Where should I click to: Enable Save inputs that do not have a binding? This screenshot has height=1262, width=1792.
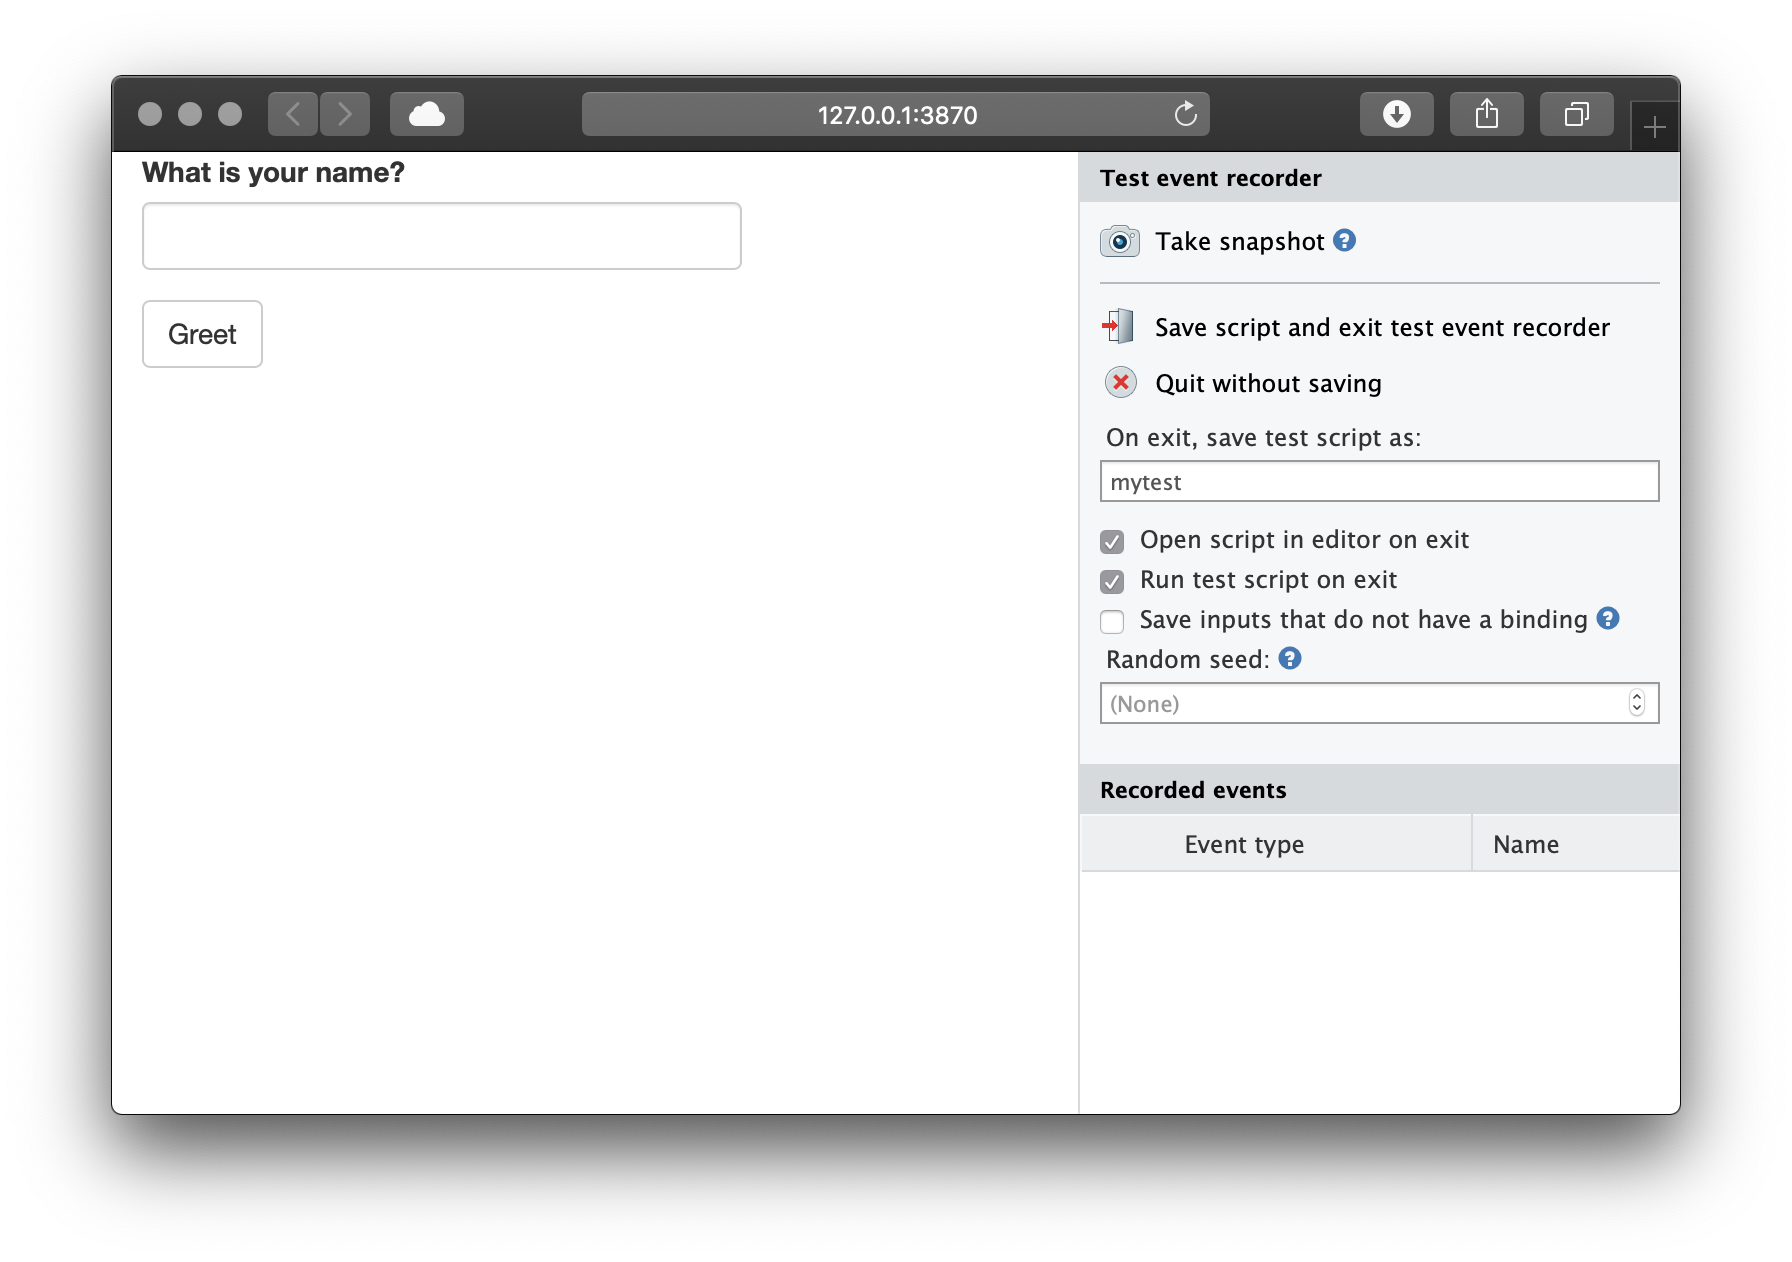click(x=1112, y=622)
